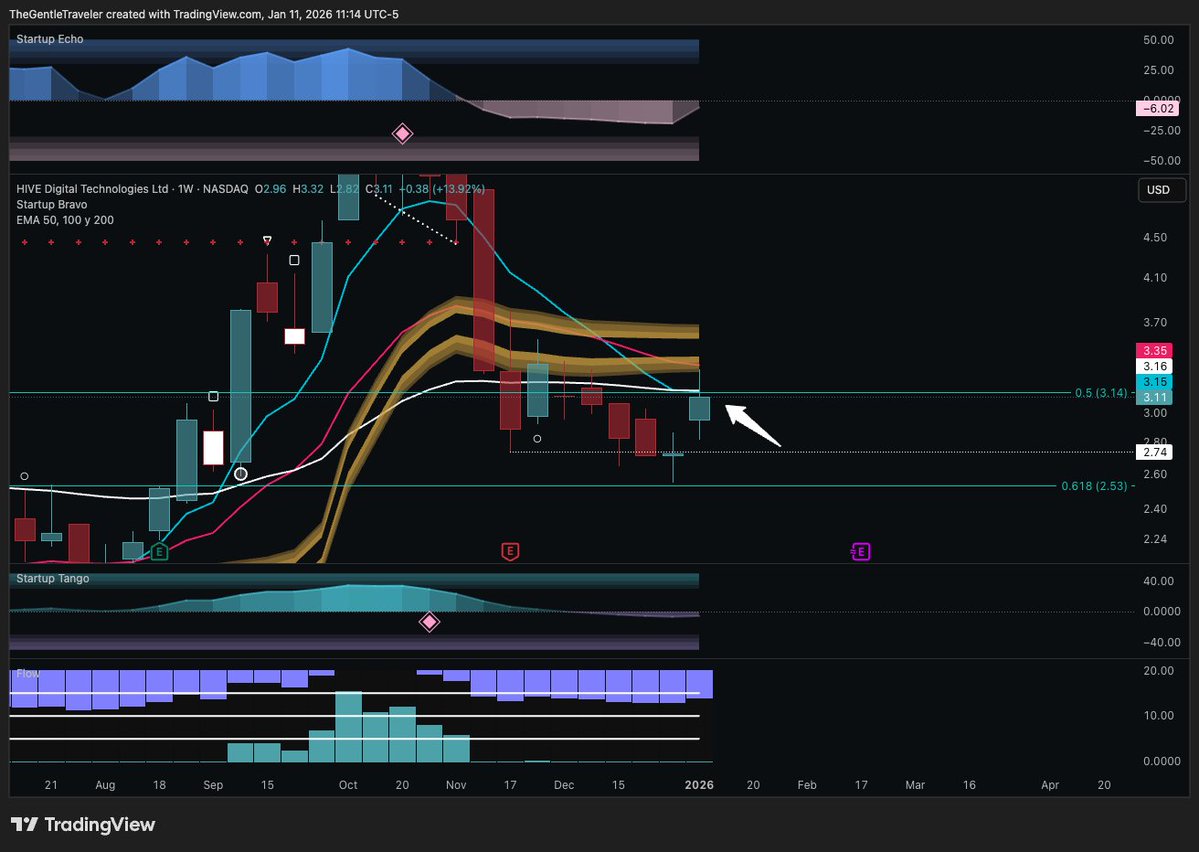Open the USD currency selector
The height and width of the screenshot is (852, 1199).
click(x=1161, y=189)
